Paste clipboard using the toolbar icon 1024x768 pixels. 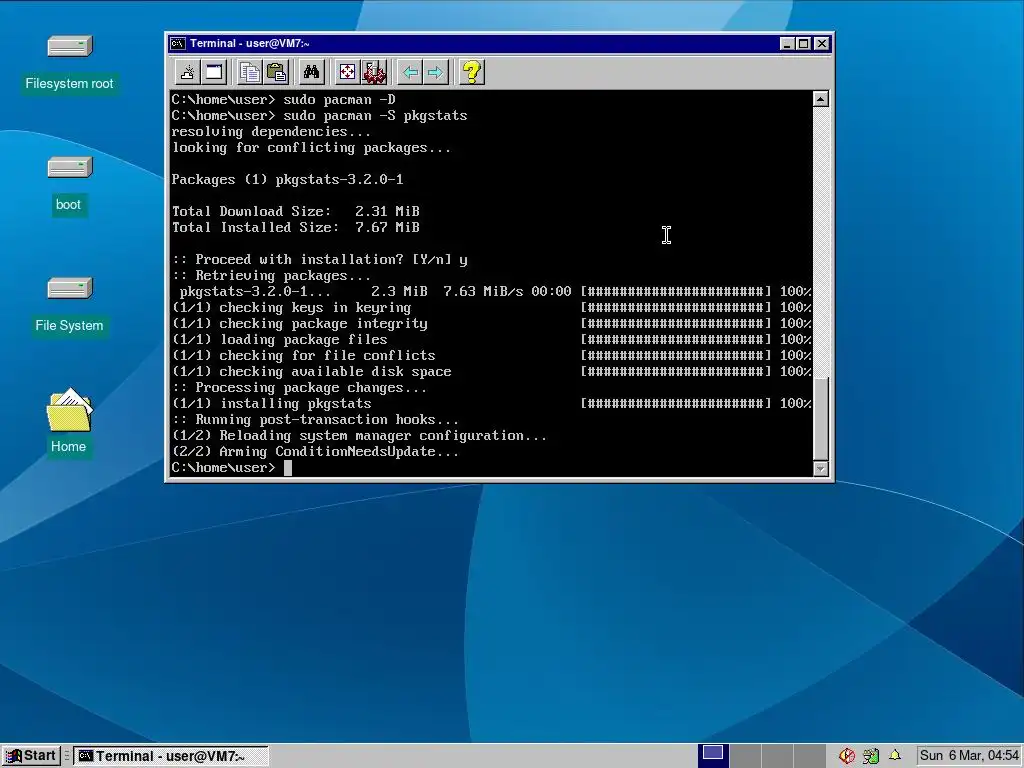point(276,72)
